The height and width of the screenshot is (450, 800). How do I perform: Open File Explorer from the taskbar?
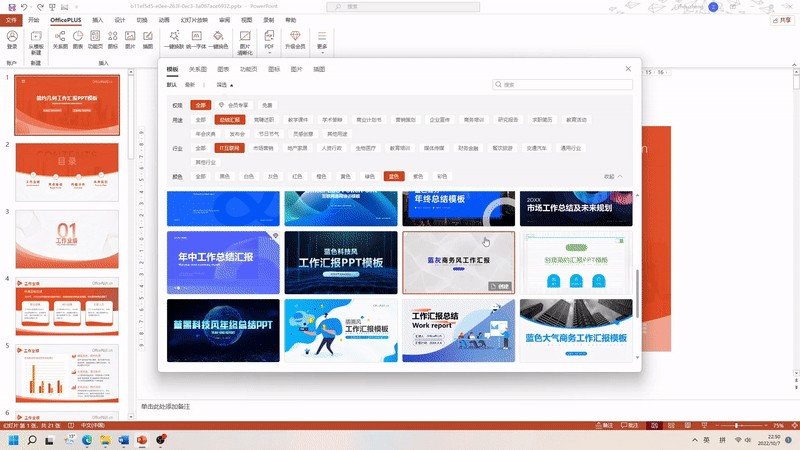tap(105, 440)
